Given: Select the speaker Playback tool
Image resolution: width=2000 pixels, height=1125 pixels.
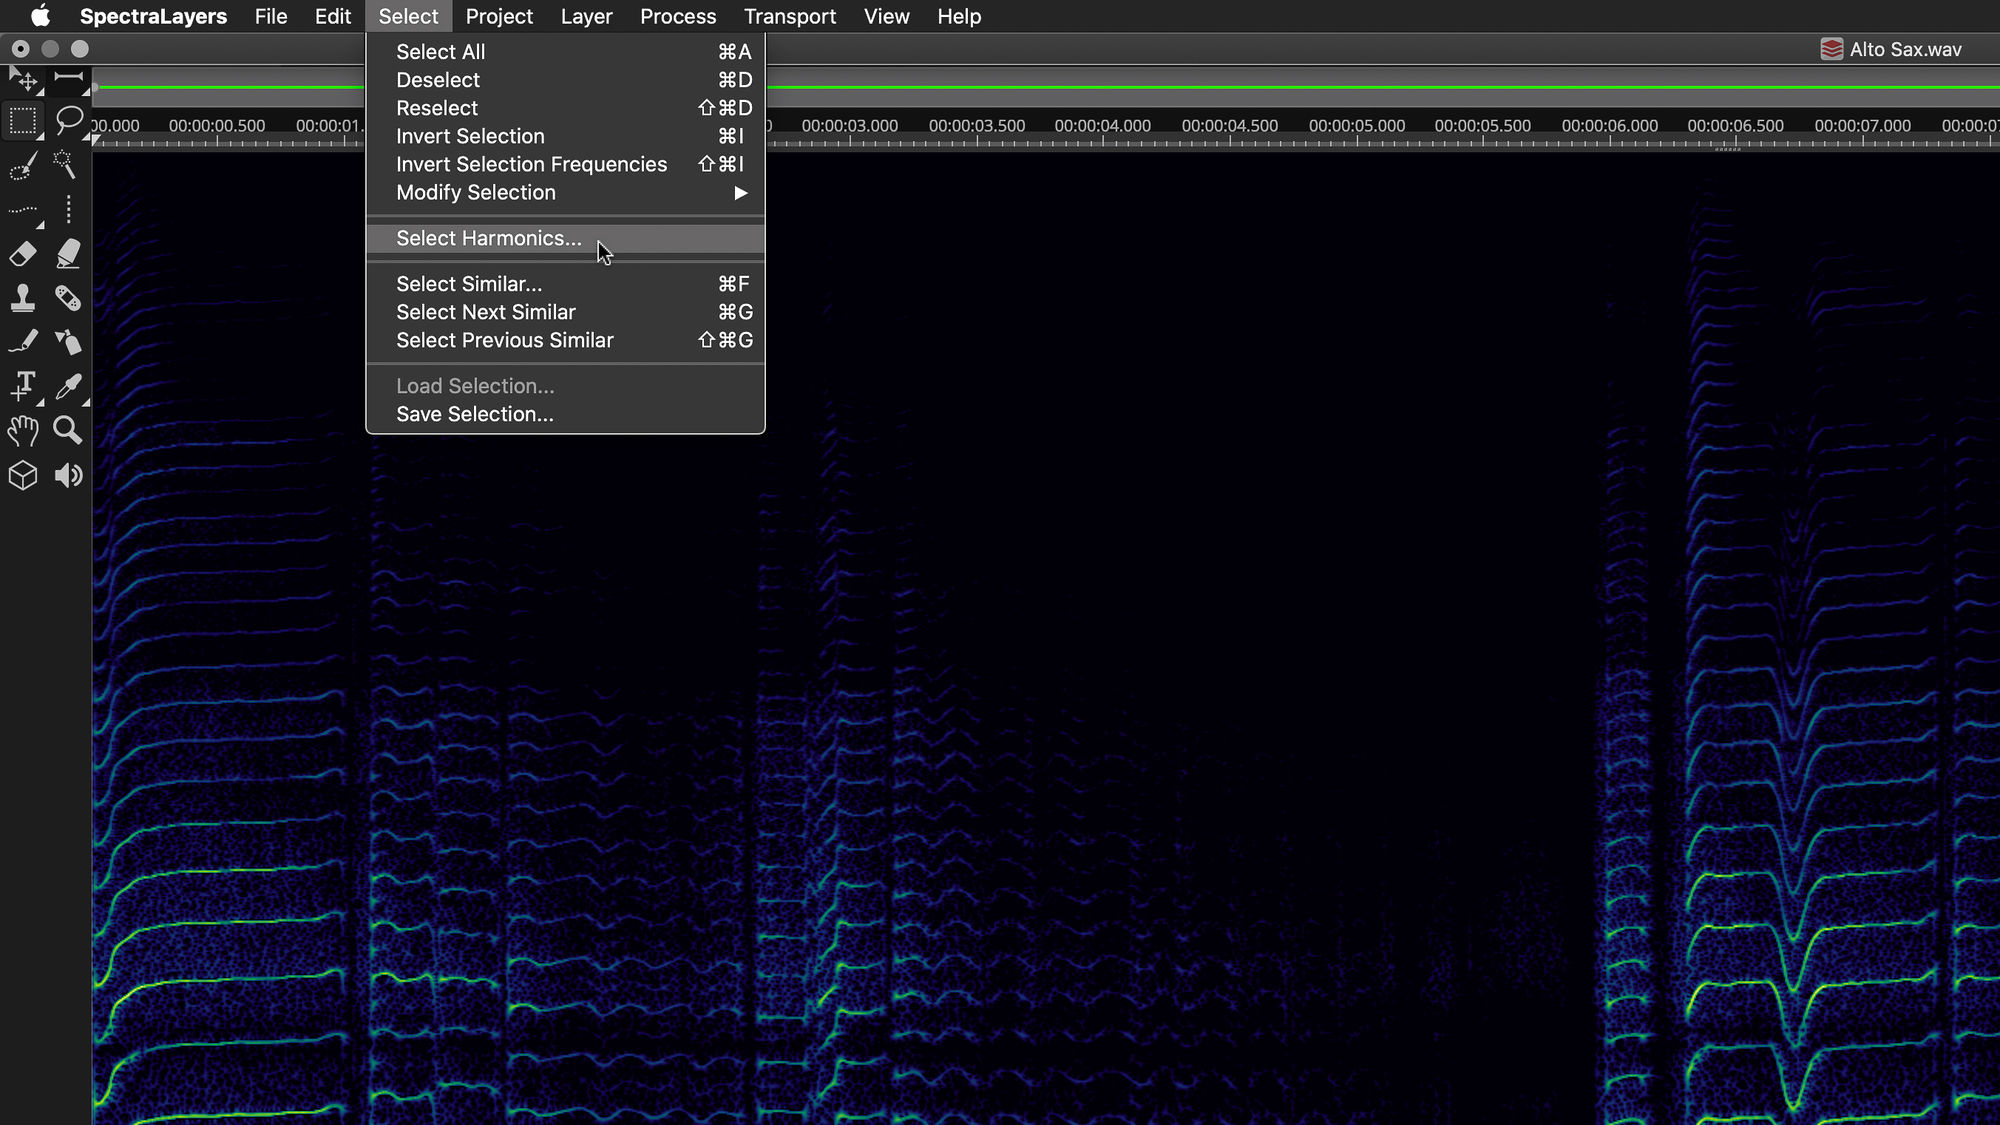Looking at the screenshot, I should 68,475.
